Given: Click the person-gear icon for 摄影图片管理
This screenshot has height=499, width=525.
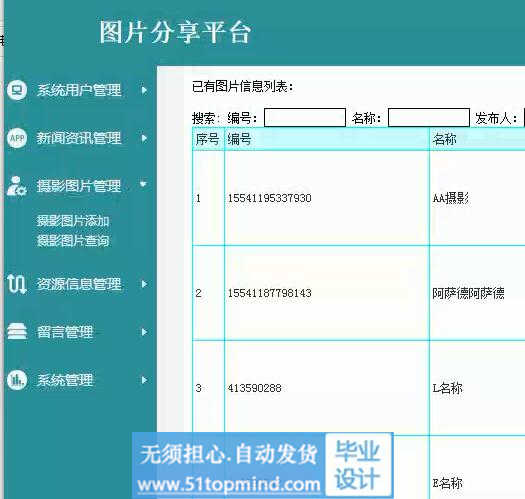Looking at the screenshot, I should [x=16, y=186].
